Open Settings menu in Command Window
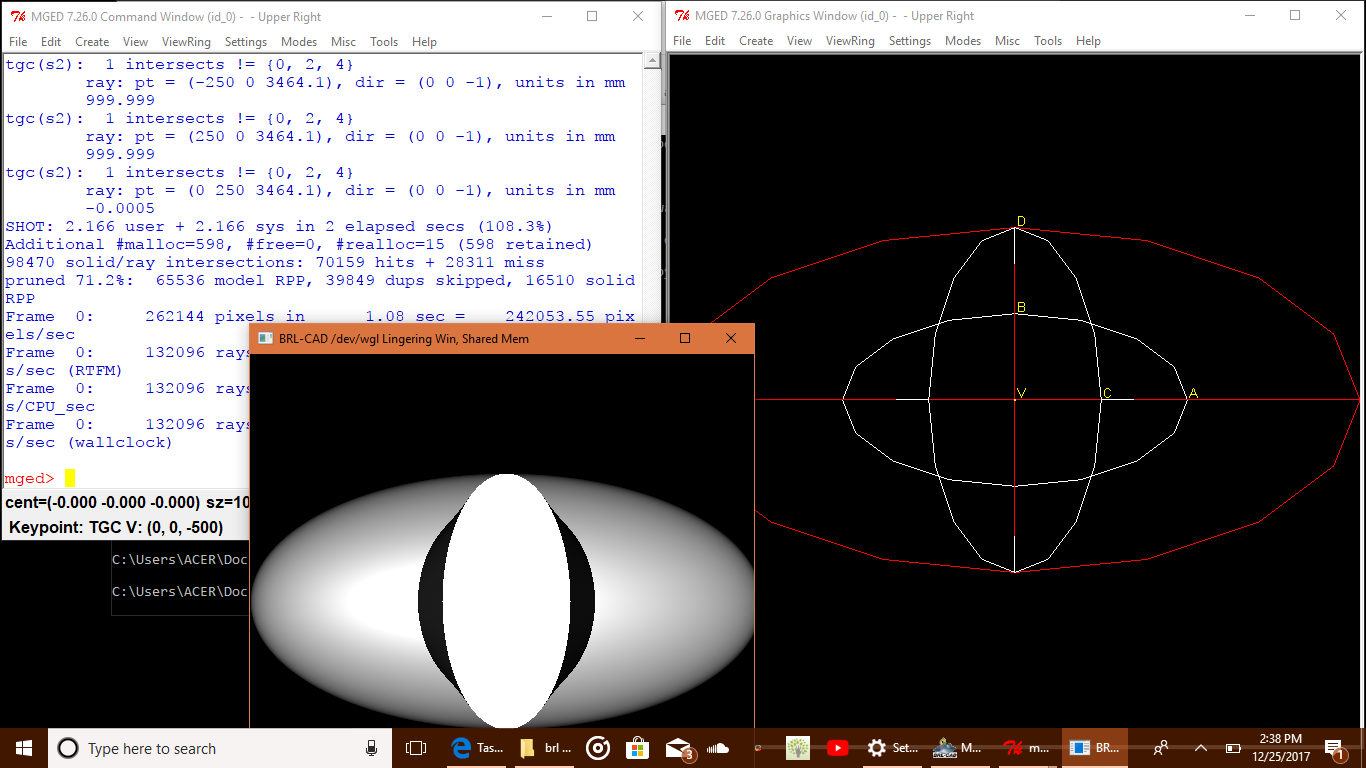This screenshot has width=1366, height=768. tap(246, 42)
